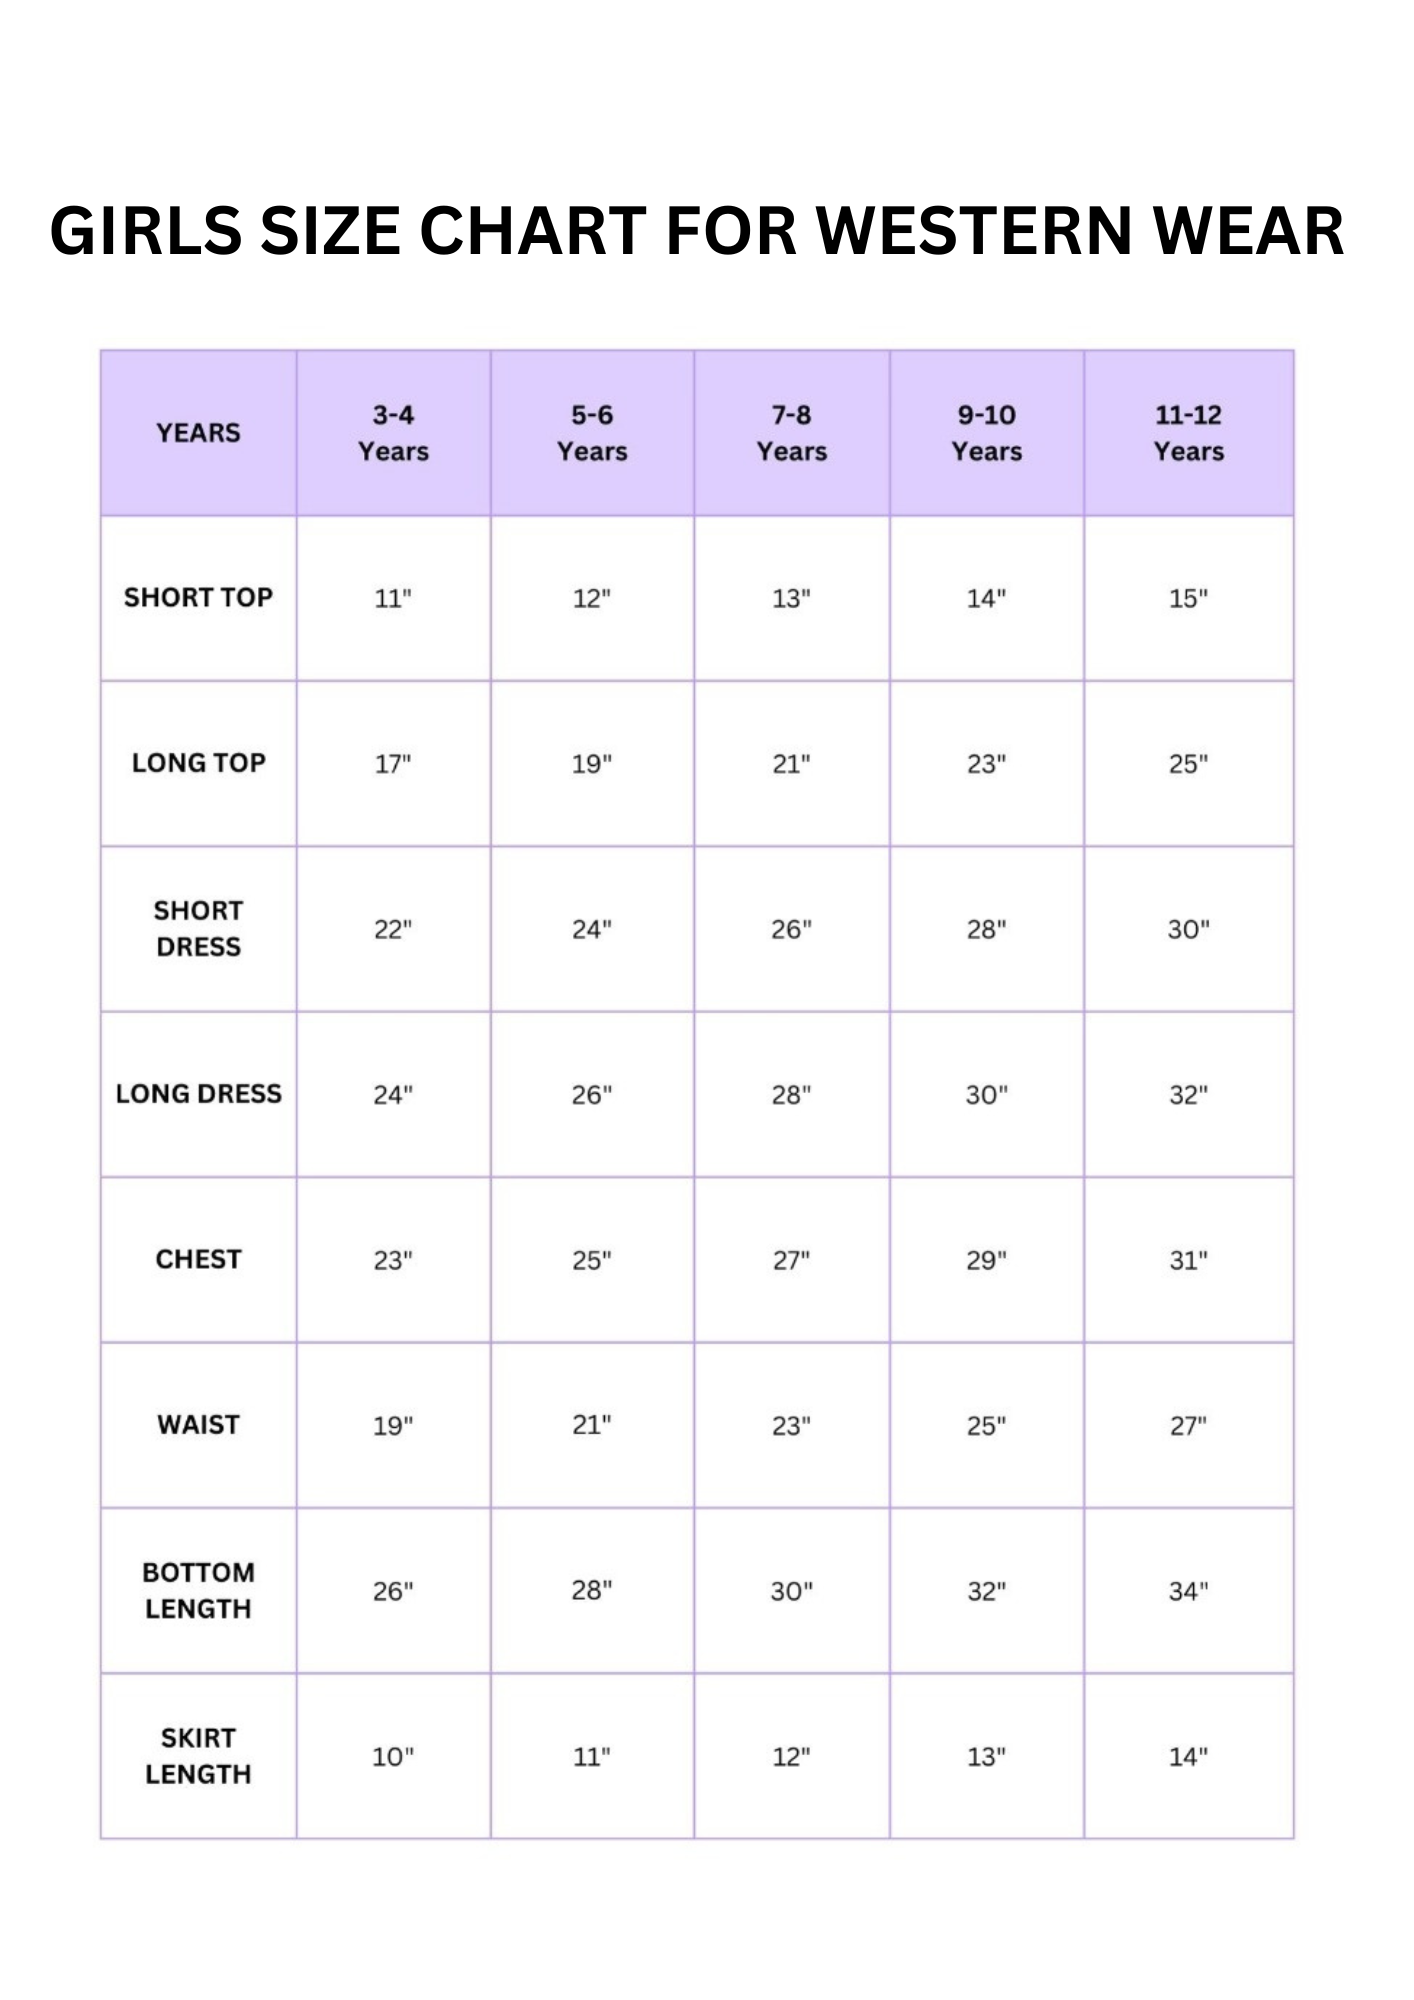The image size is (1414, 2000).
Task: Click the 3-4 Years column header
Action: coord(393,433)
